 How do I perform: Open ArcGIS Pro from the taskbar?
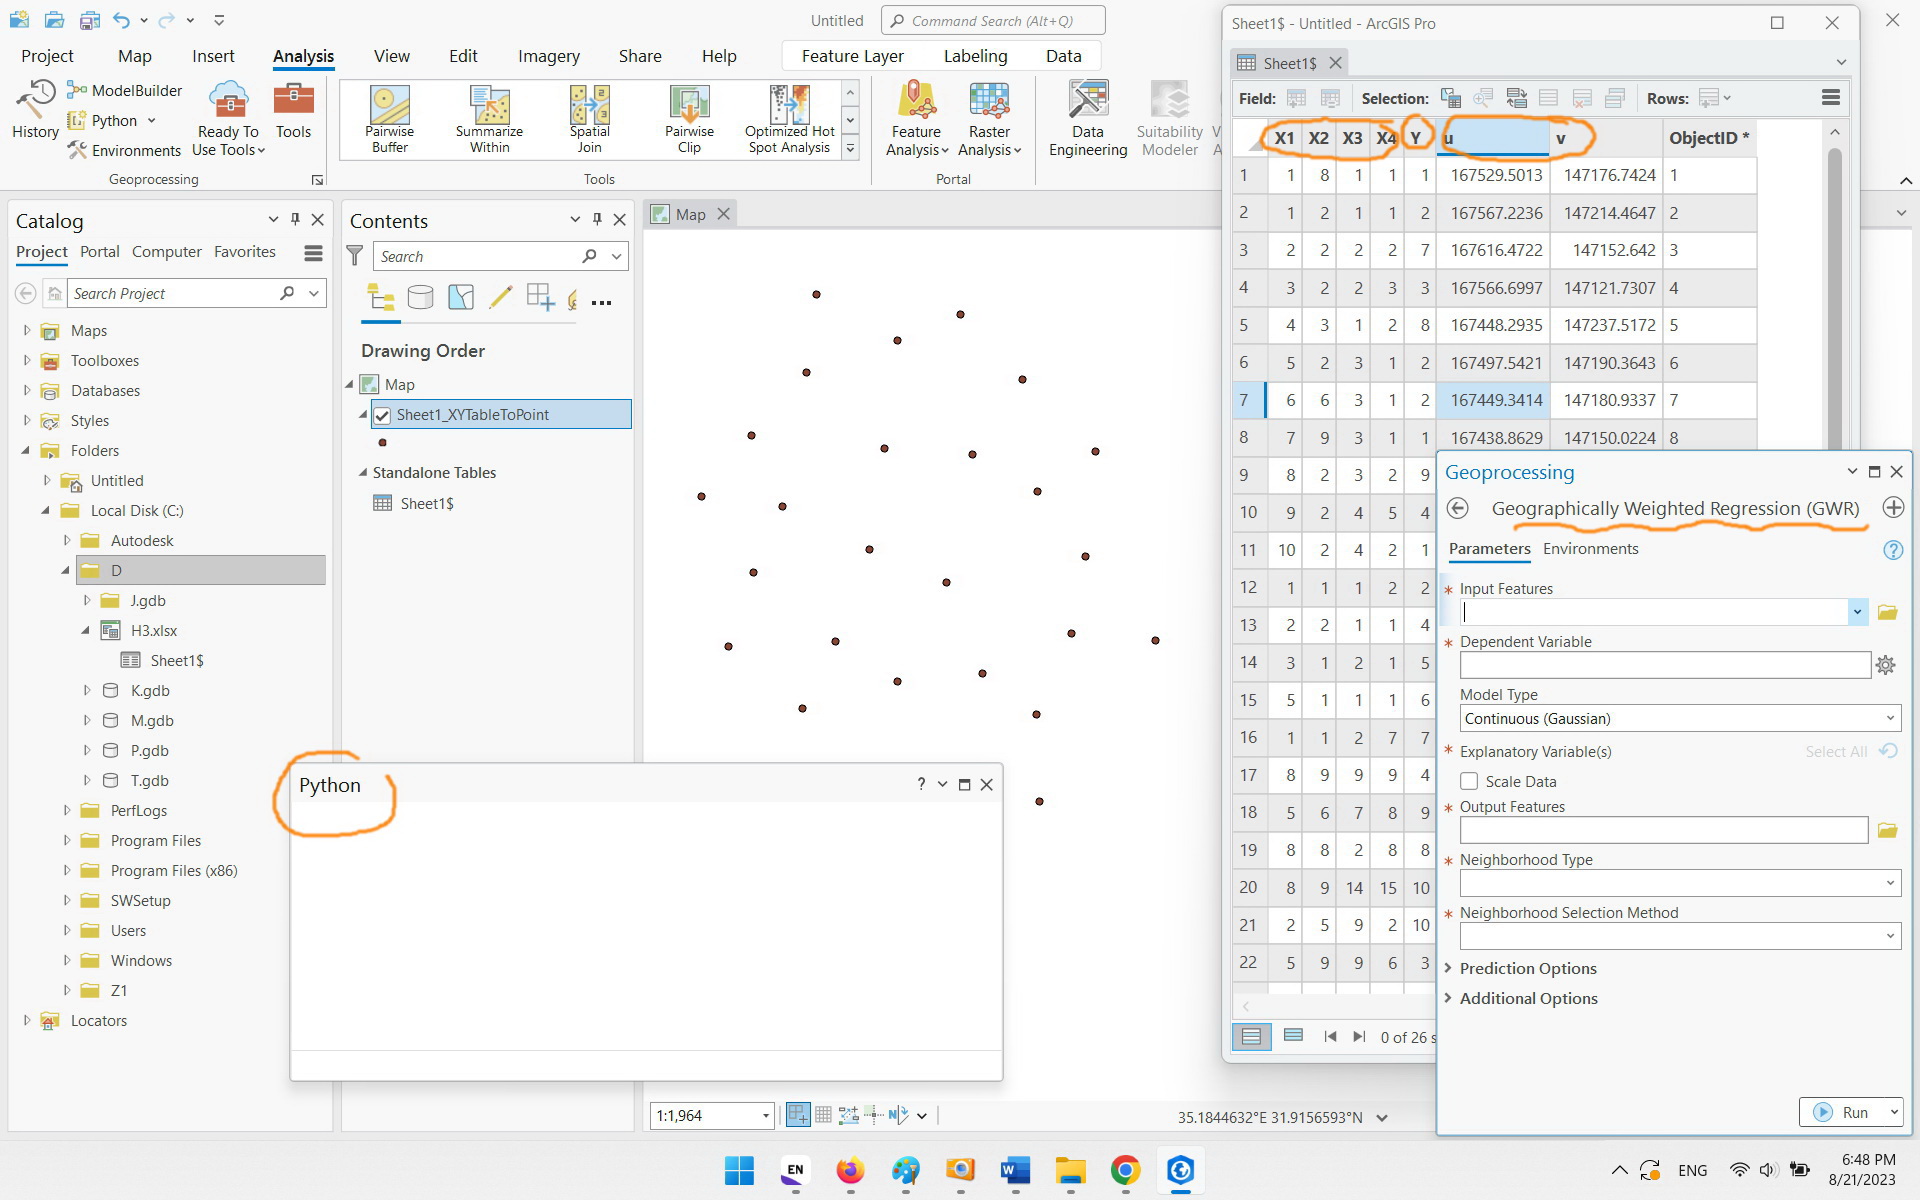[1180, 1170]
